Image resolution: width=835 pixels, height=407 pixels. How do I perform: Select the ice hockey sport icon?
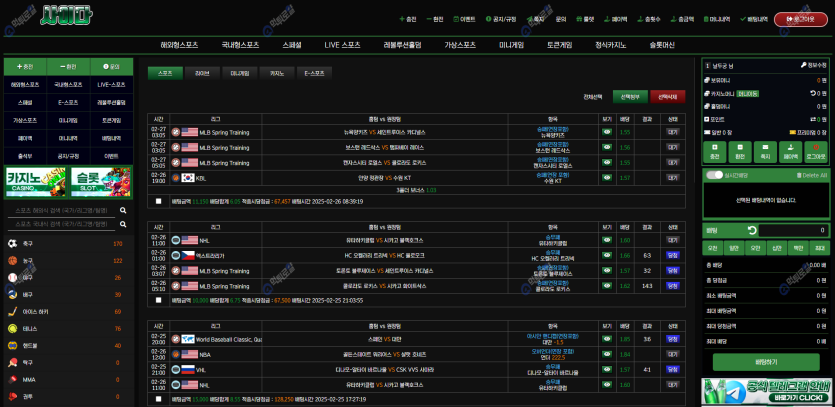coord(13,312)
